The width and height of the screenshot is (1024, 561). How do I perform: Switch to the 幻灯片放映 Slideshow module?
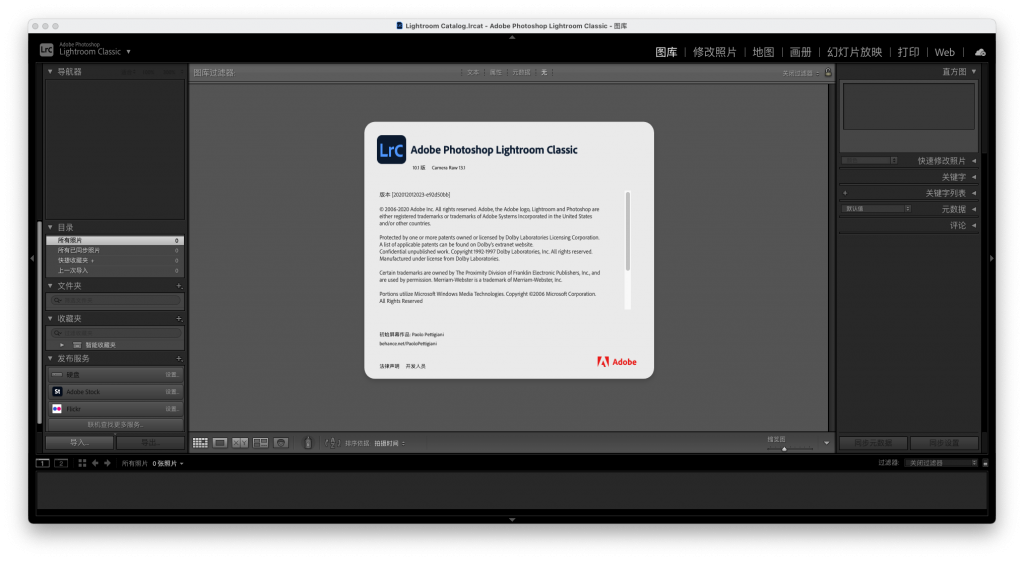(x=854, y=52)
